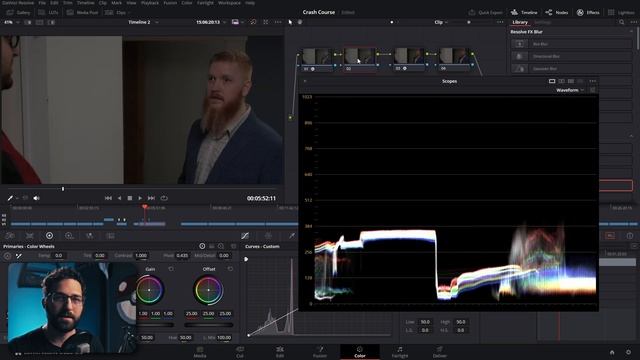Mute viewer audio speaker icon
Image resolution: width=640 pixels, height=360 pixels.
pos(36,198)
